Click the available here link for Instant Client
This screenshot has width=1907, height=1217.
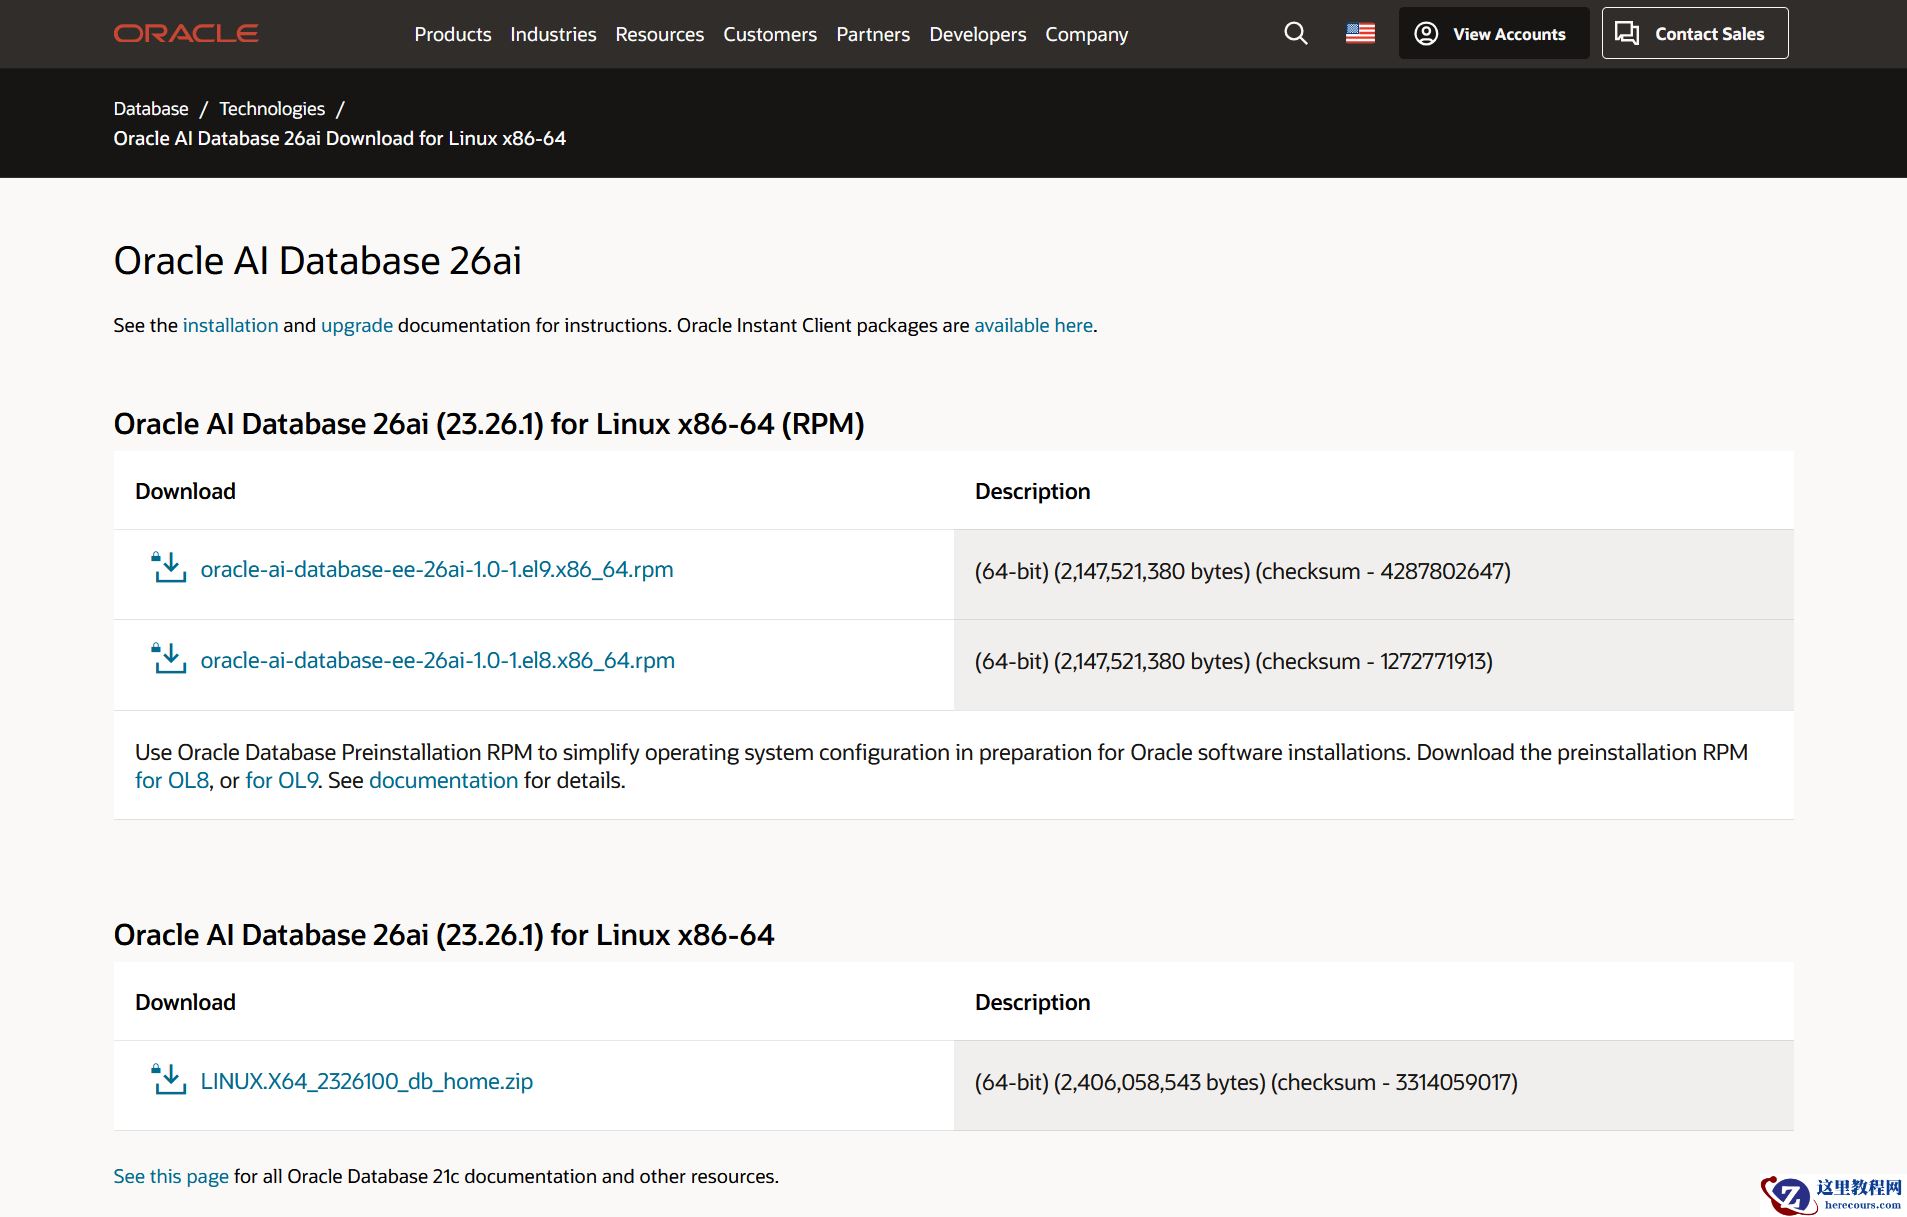coord(1033,325)
